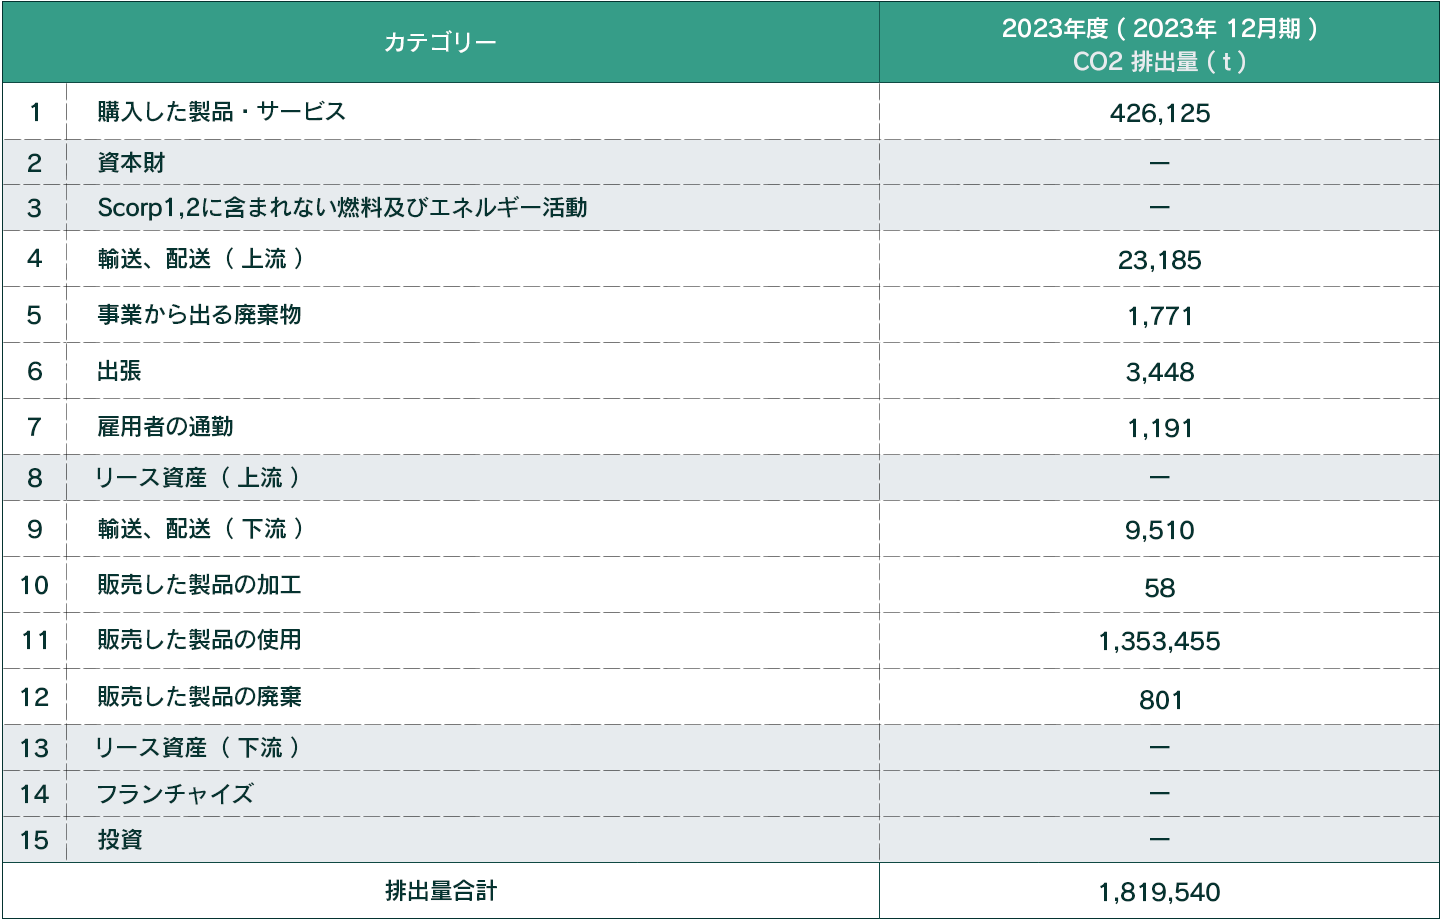The height and width of the screenshot is (920, 1441).
Task: Click the value 9,510
Action: tap(1160, 530)
